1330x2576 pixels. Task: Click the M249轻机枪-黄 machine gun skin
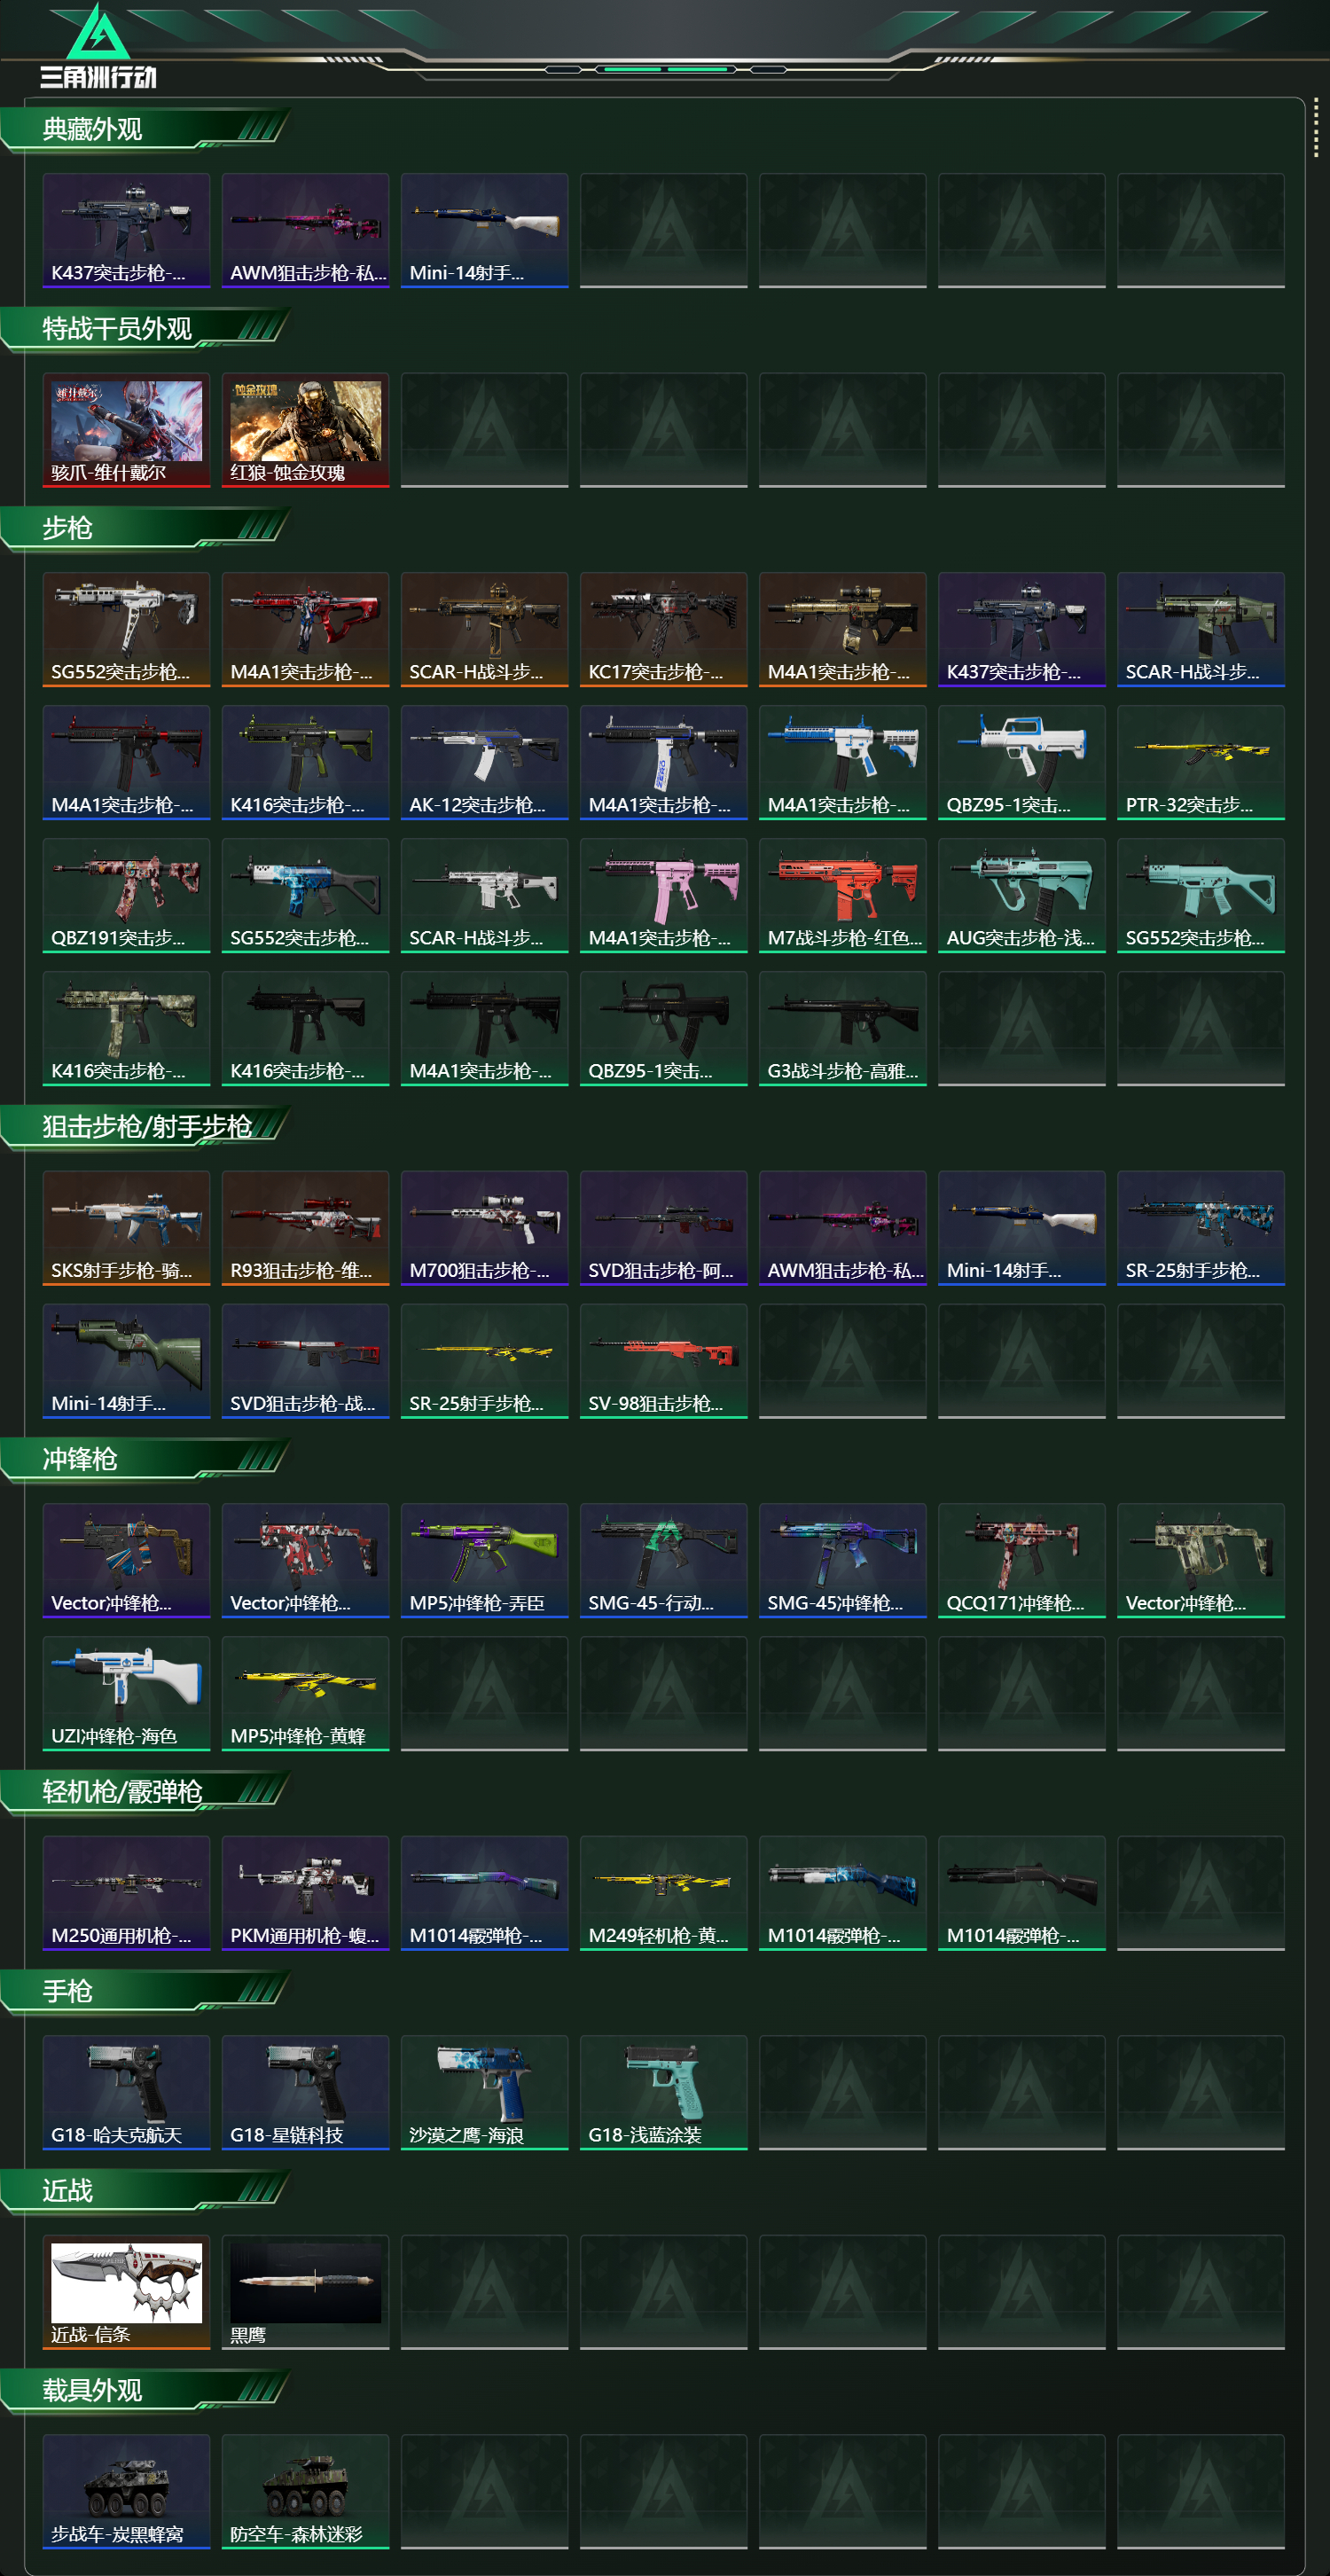(x=663, y=1892)
